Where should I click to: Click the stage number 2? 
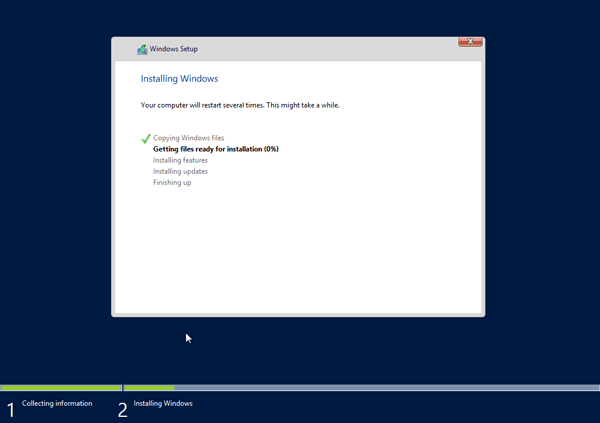tap(122, 410)
